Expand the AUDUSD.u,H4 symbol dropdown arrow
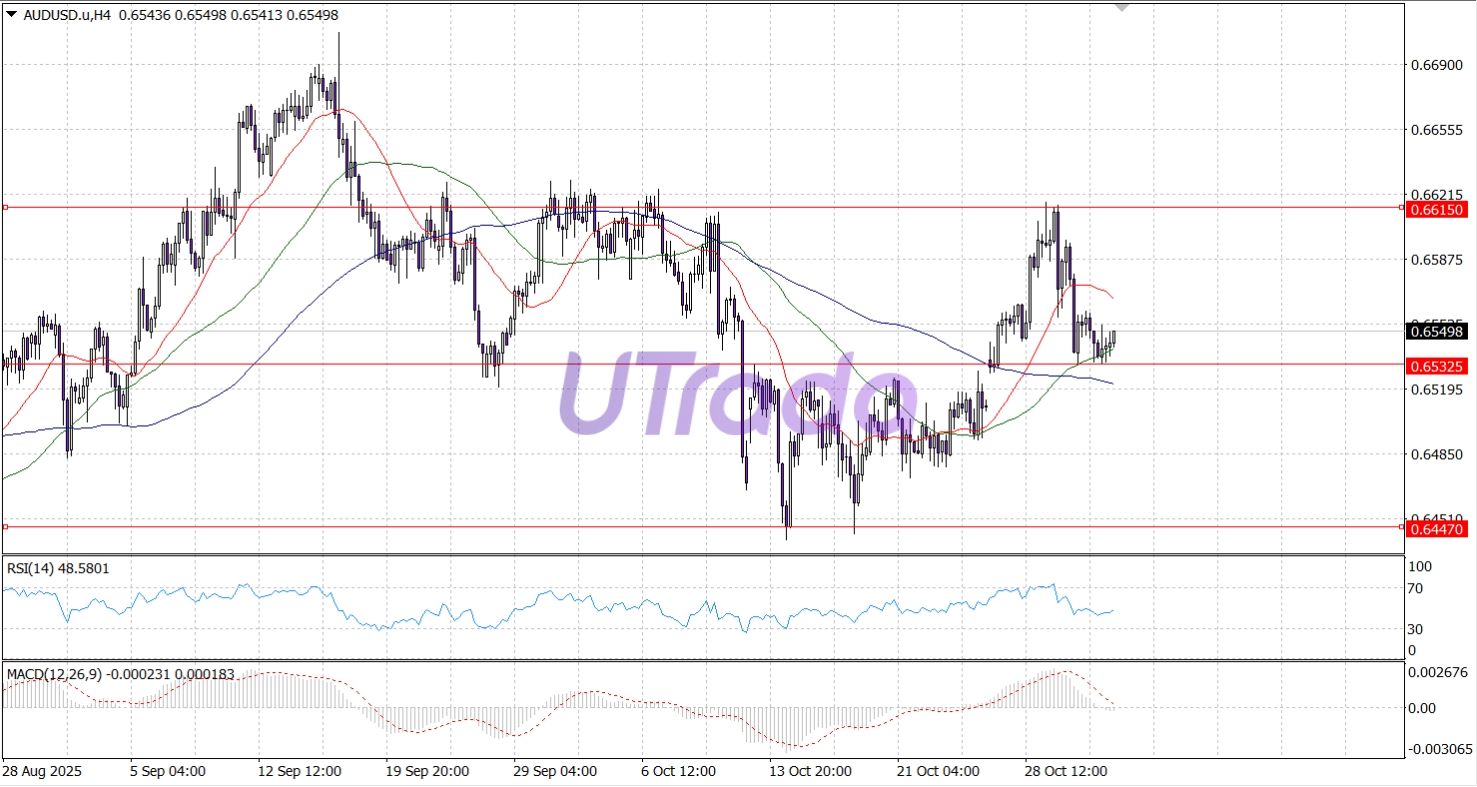 [x=10, y=16]
